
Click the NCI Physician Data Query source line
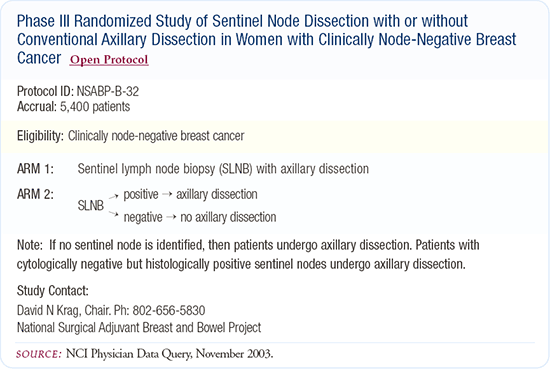[145, 354]
